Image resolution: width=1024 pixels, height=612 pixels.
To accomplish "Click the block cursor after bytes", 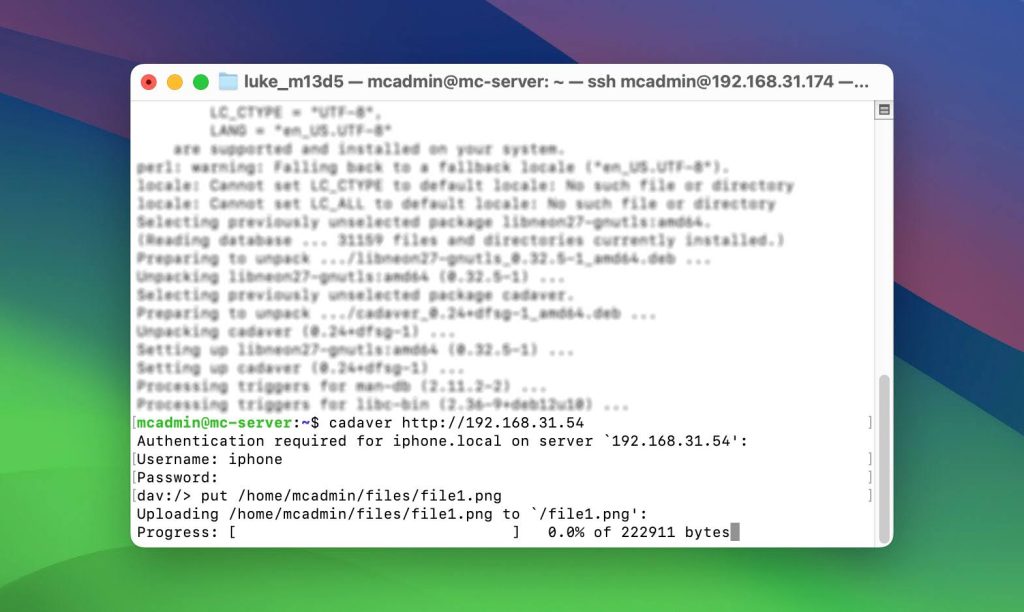I will tap(735, 532).
